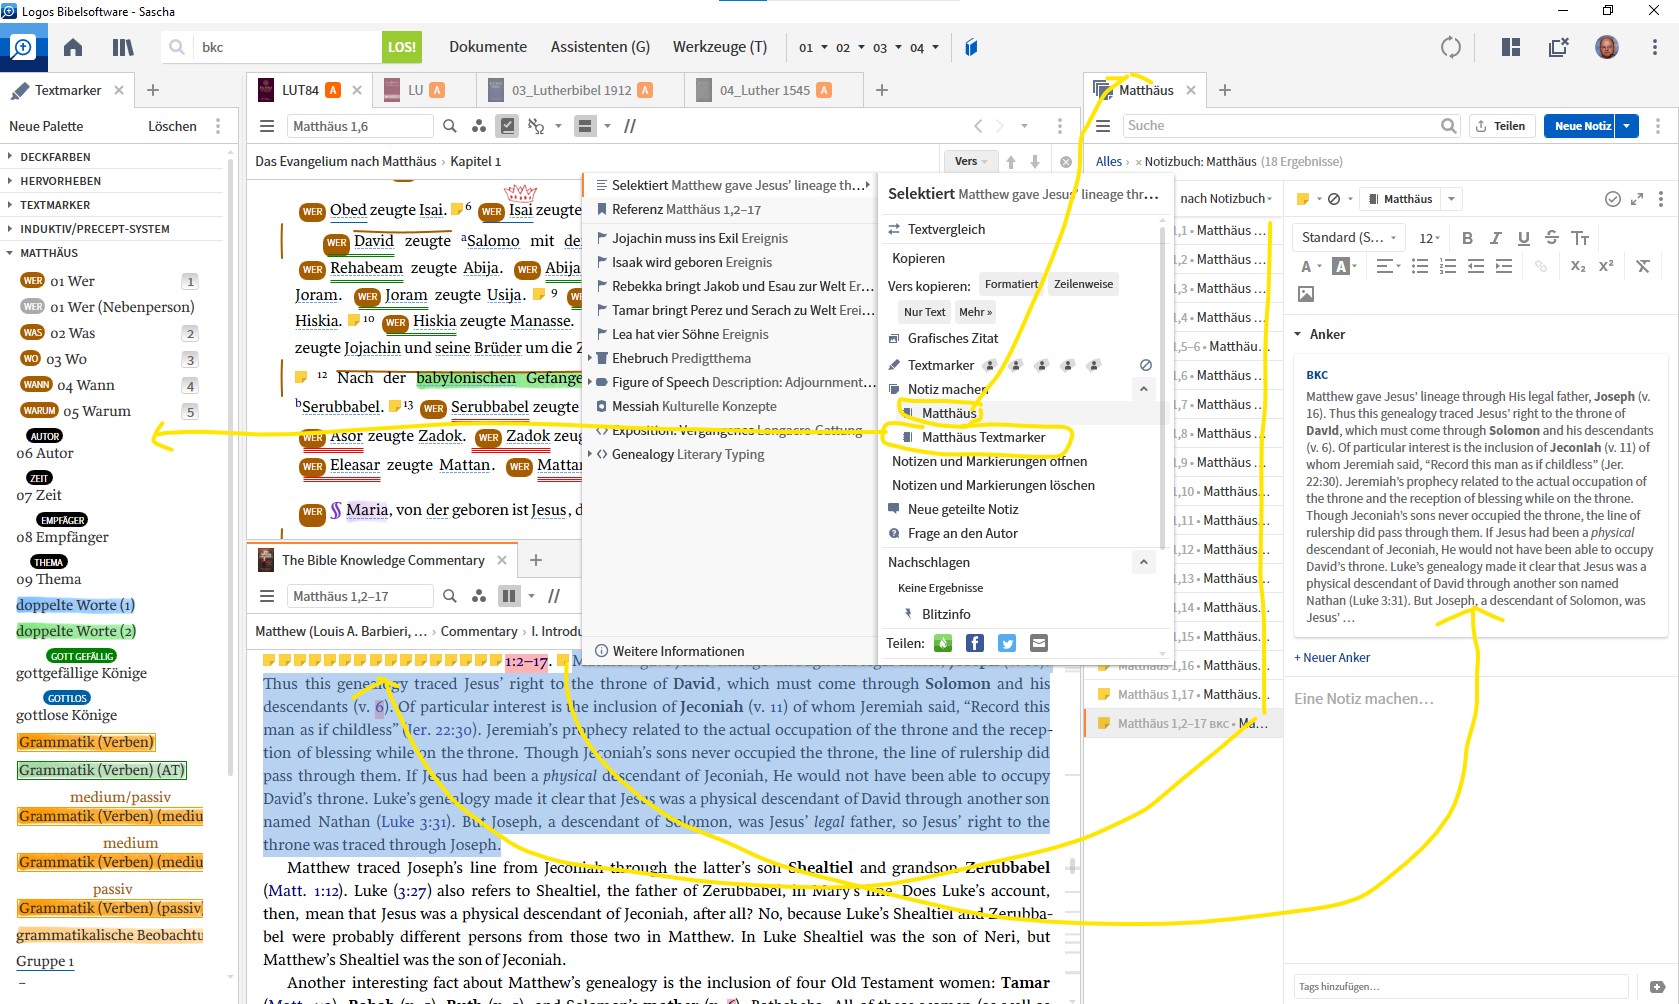The image size is (1679, 1004).
Task: Apply subscript formatting in note
Action: click(1578, 266)
